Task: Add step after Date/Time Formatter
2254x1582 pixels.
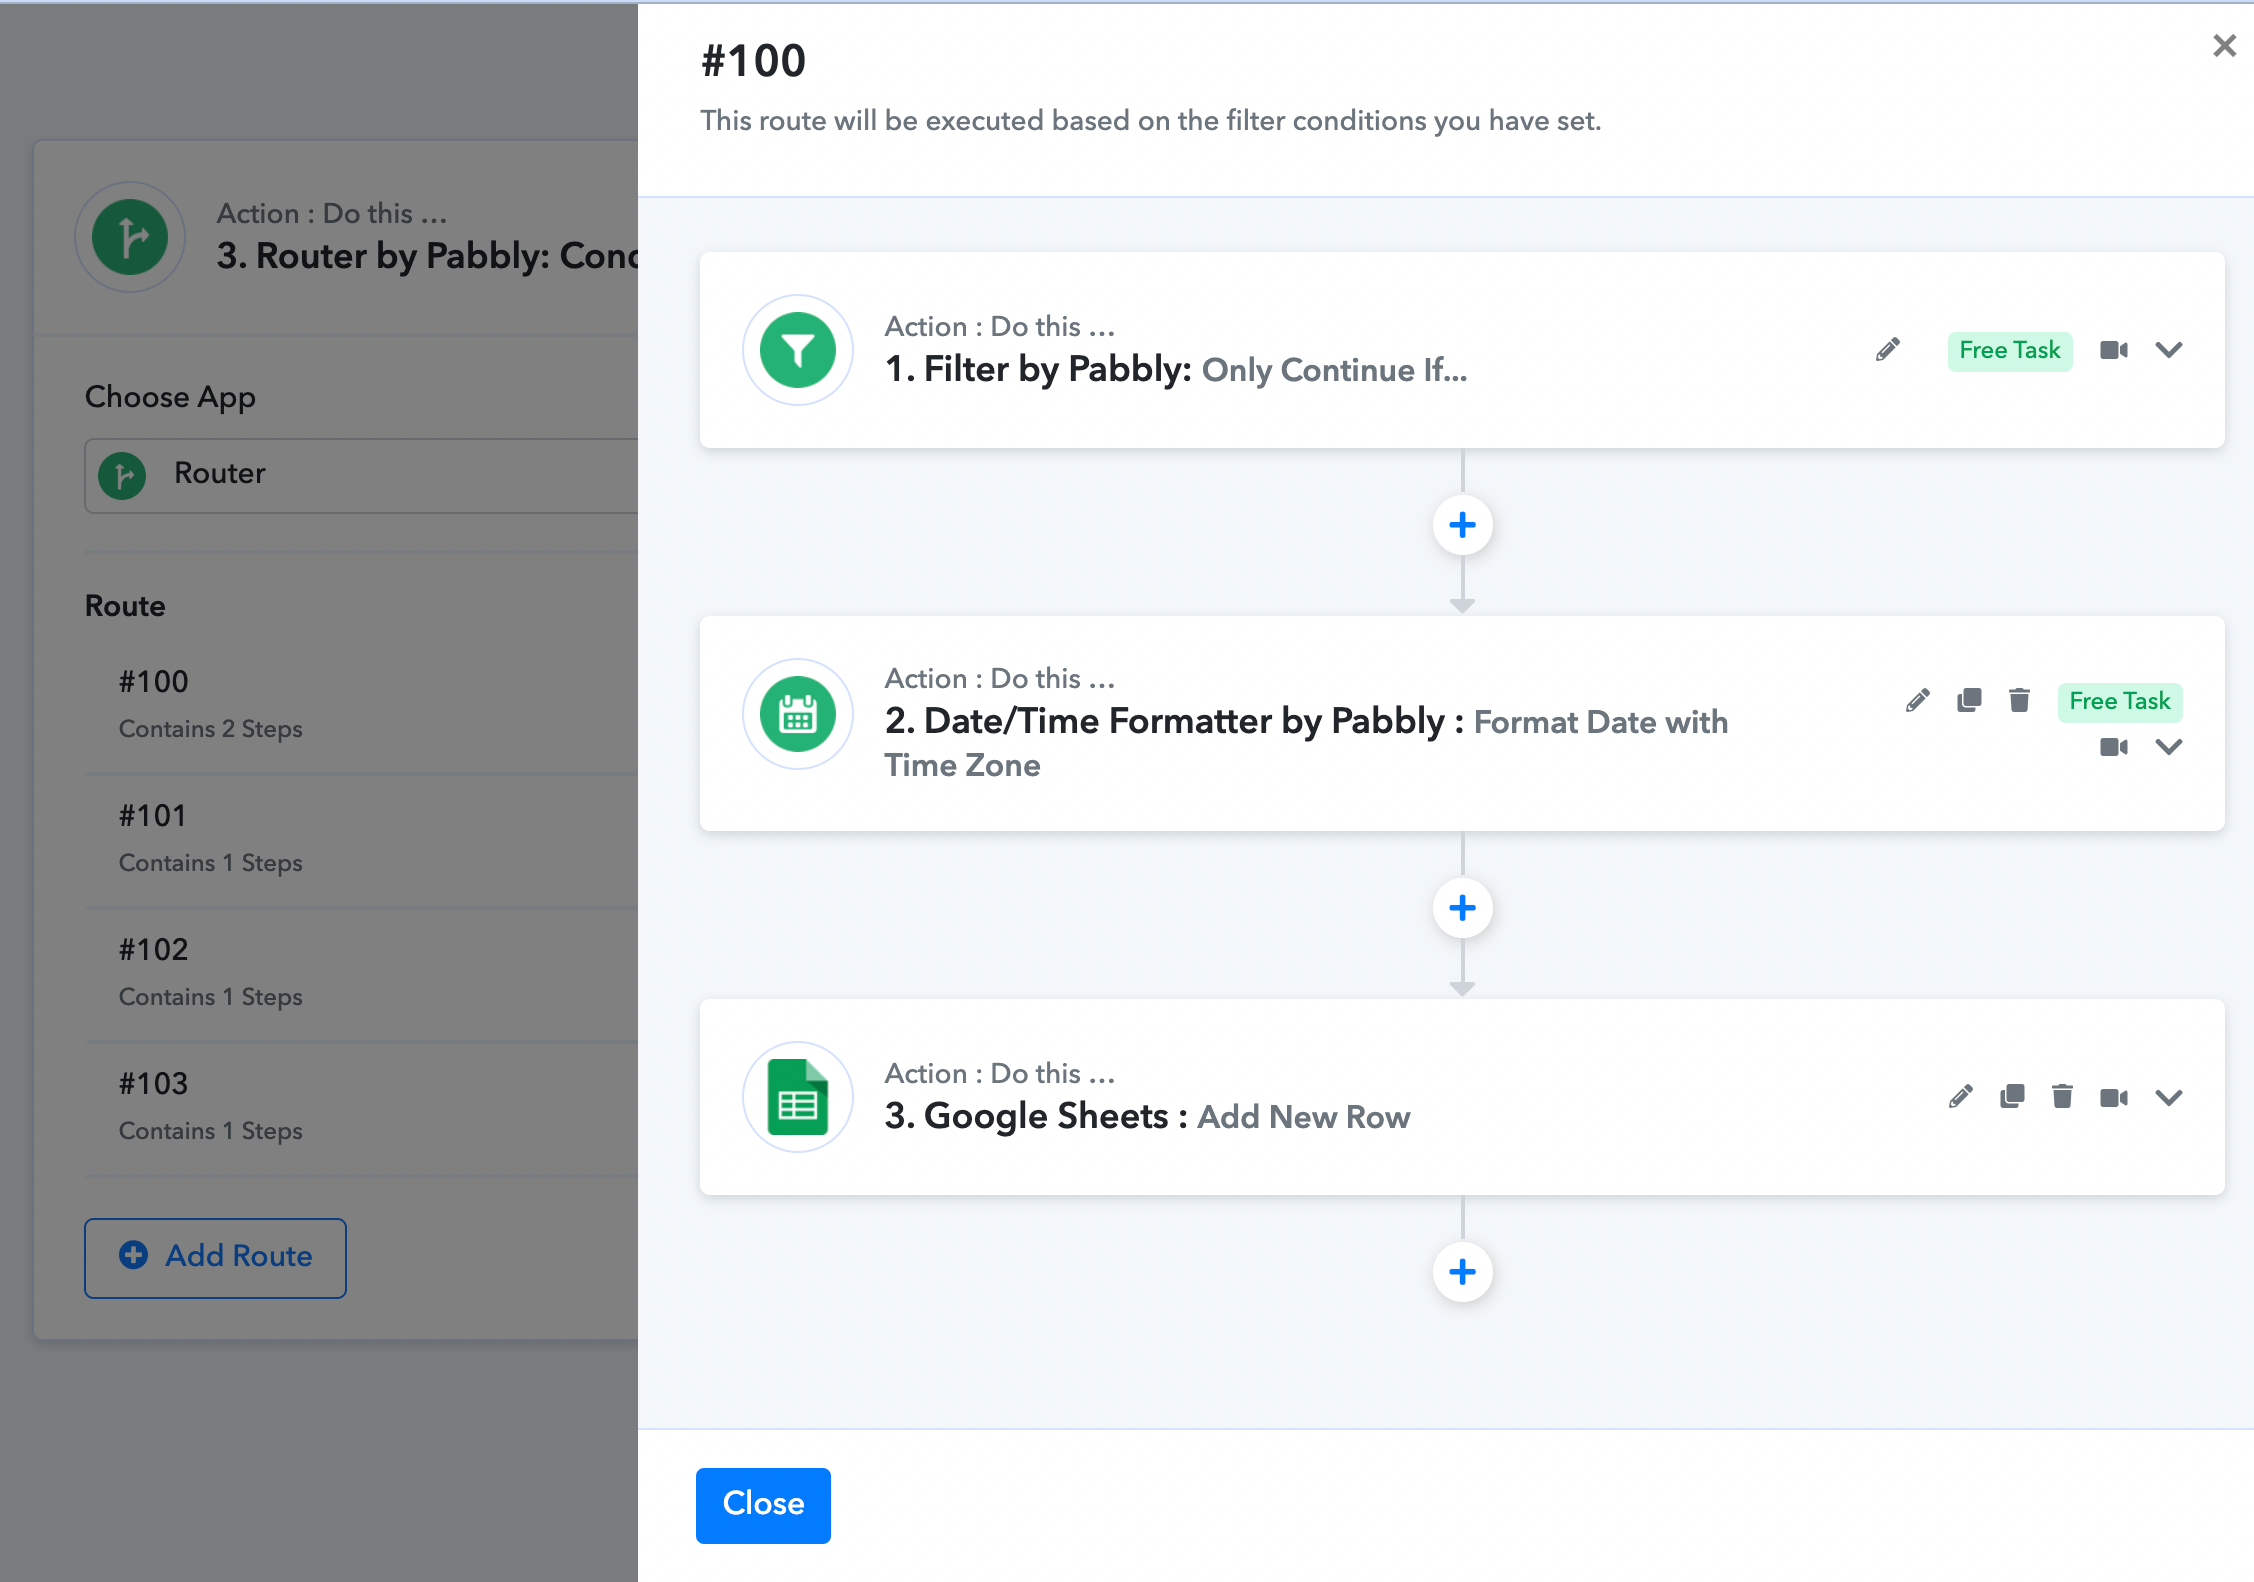Action: coord(1462,908)
